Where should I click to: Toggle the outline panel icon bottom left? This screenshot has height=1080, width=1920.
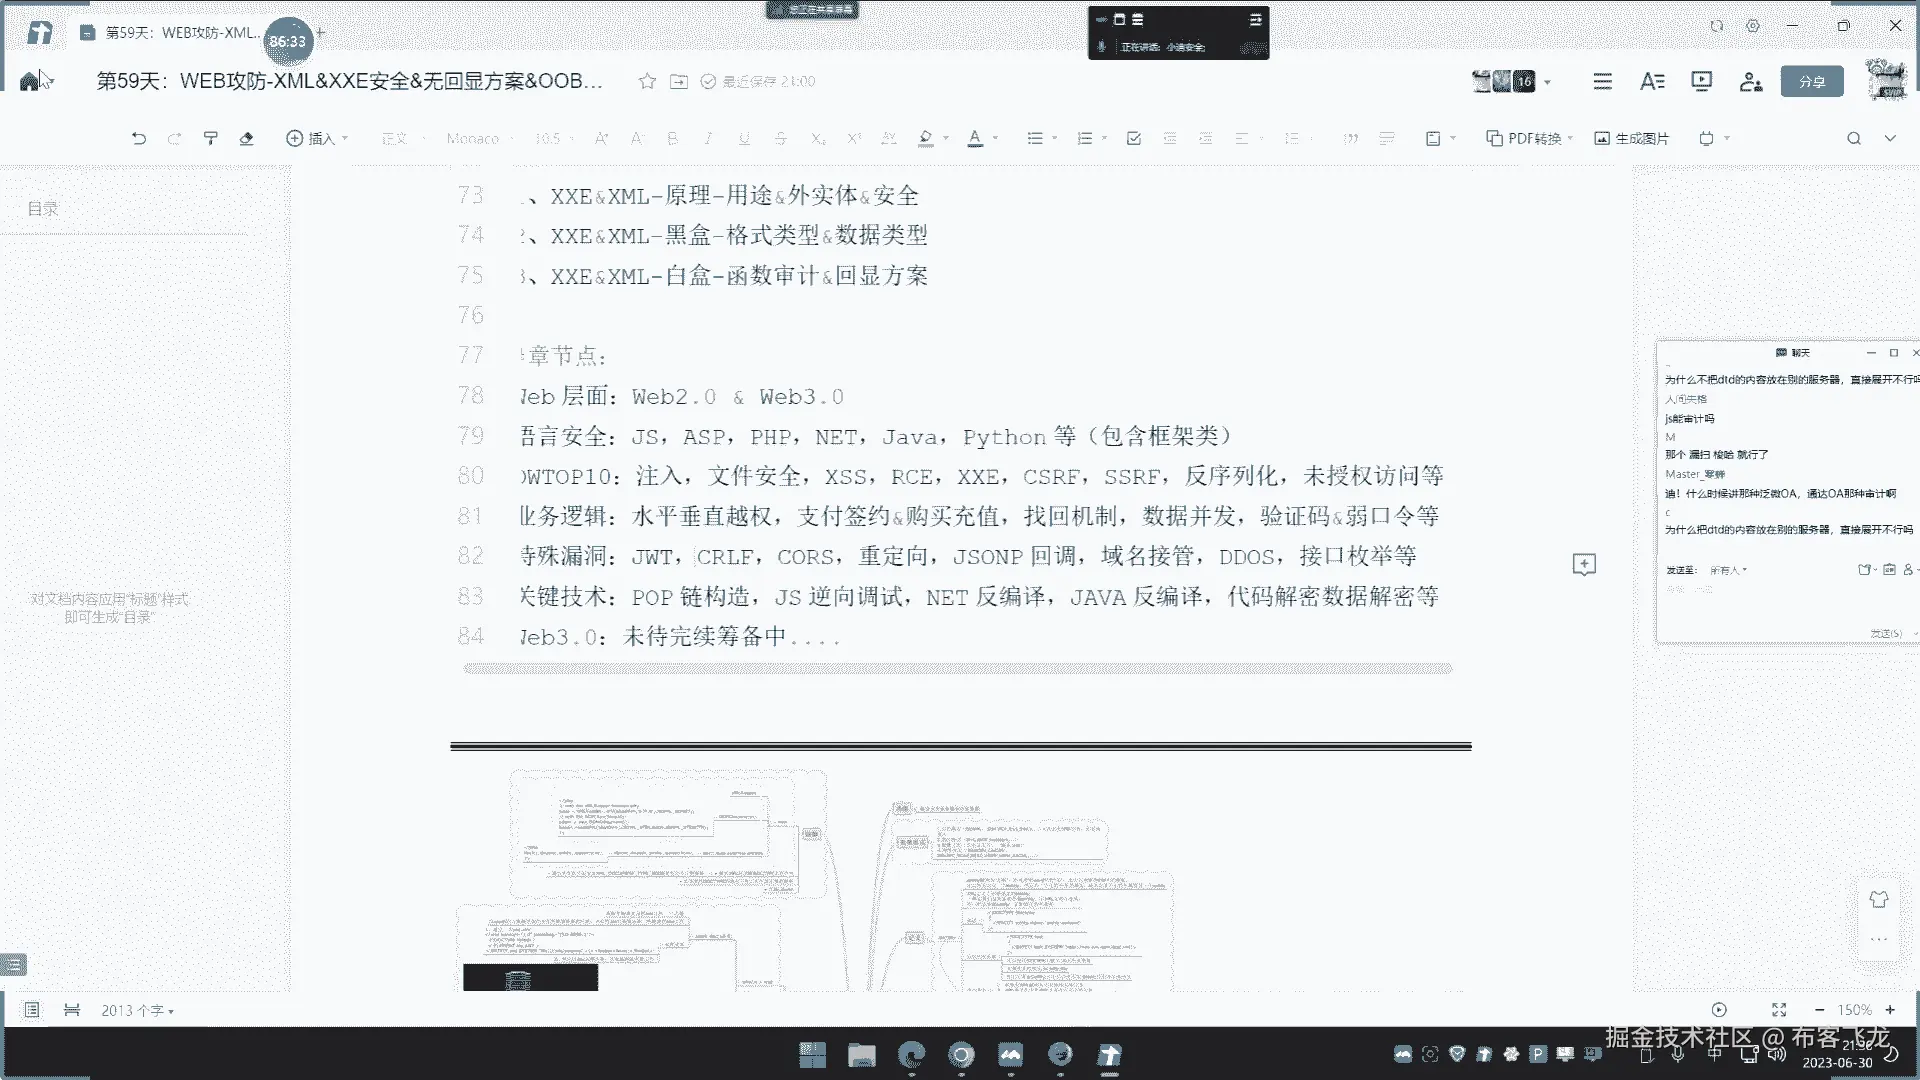[x=32, y=1010]
